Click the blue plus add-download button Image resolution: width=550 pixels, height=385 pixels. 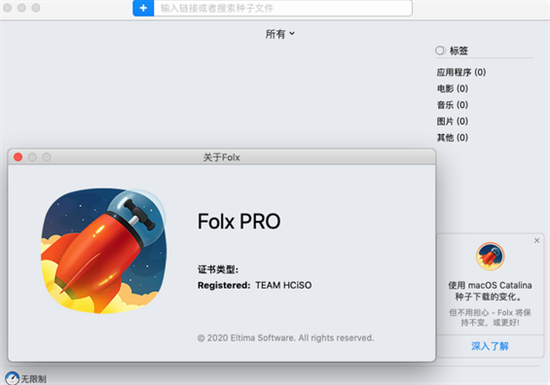point(143,8)
